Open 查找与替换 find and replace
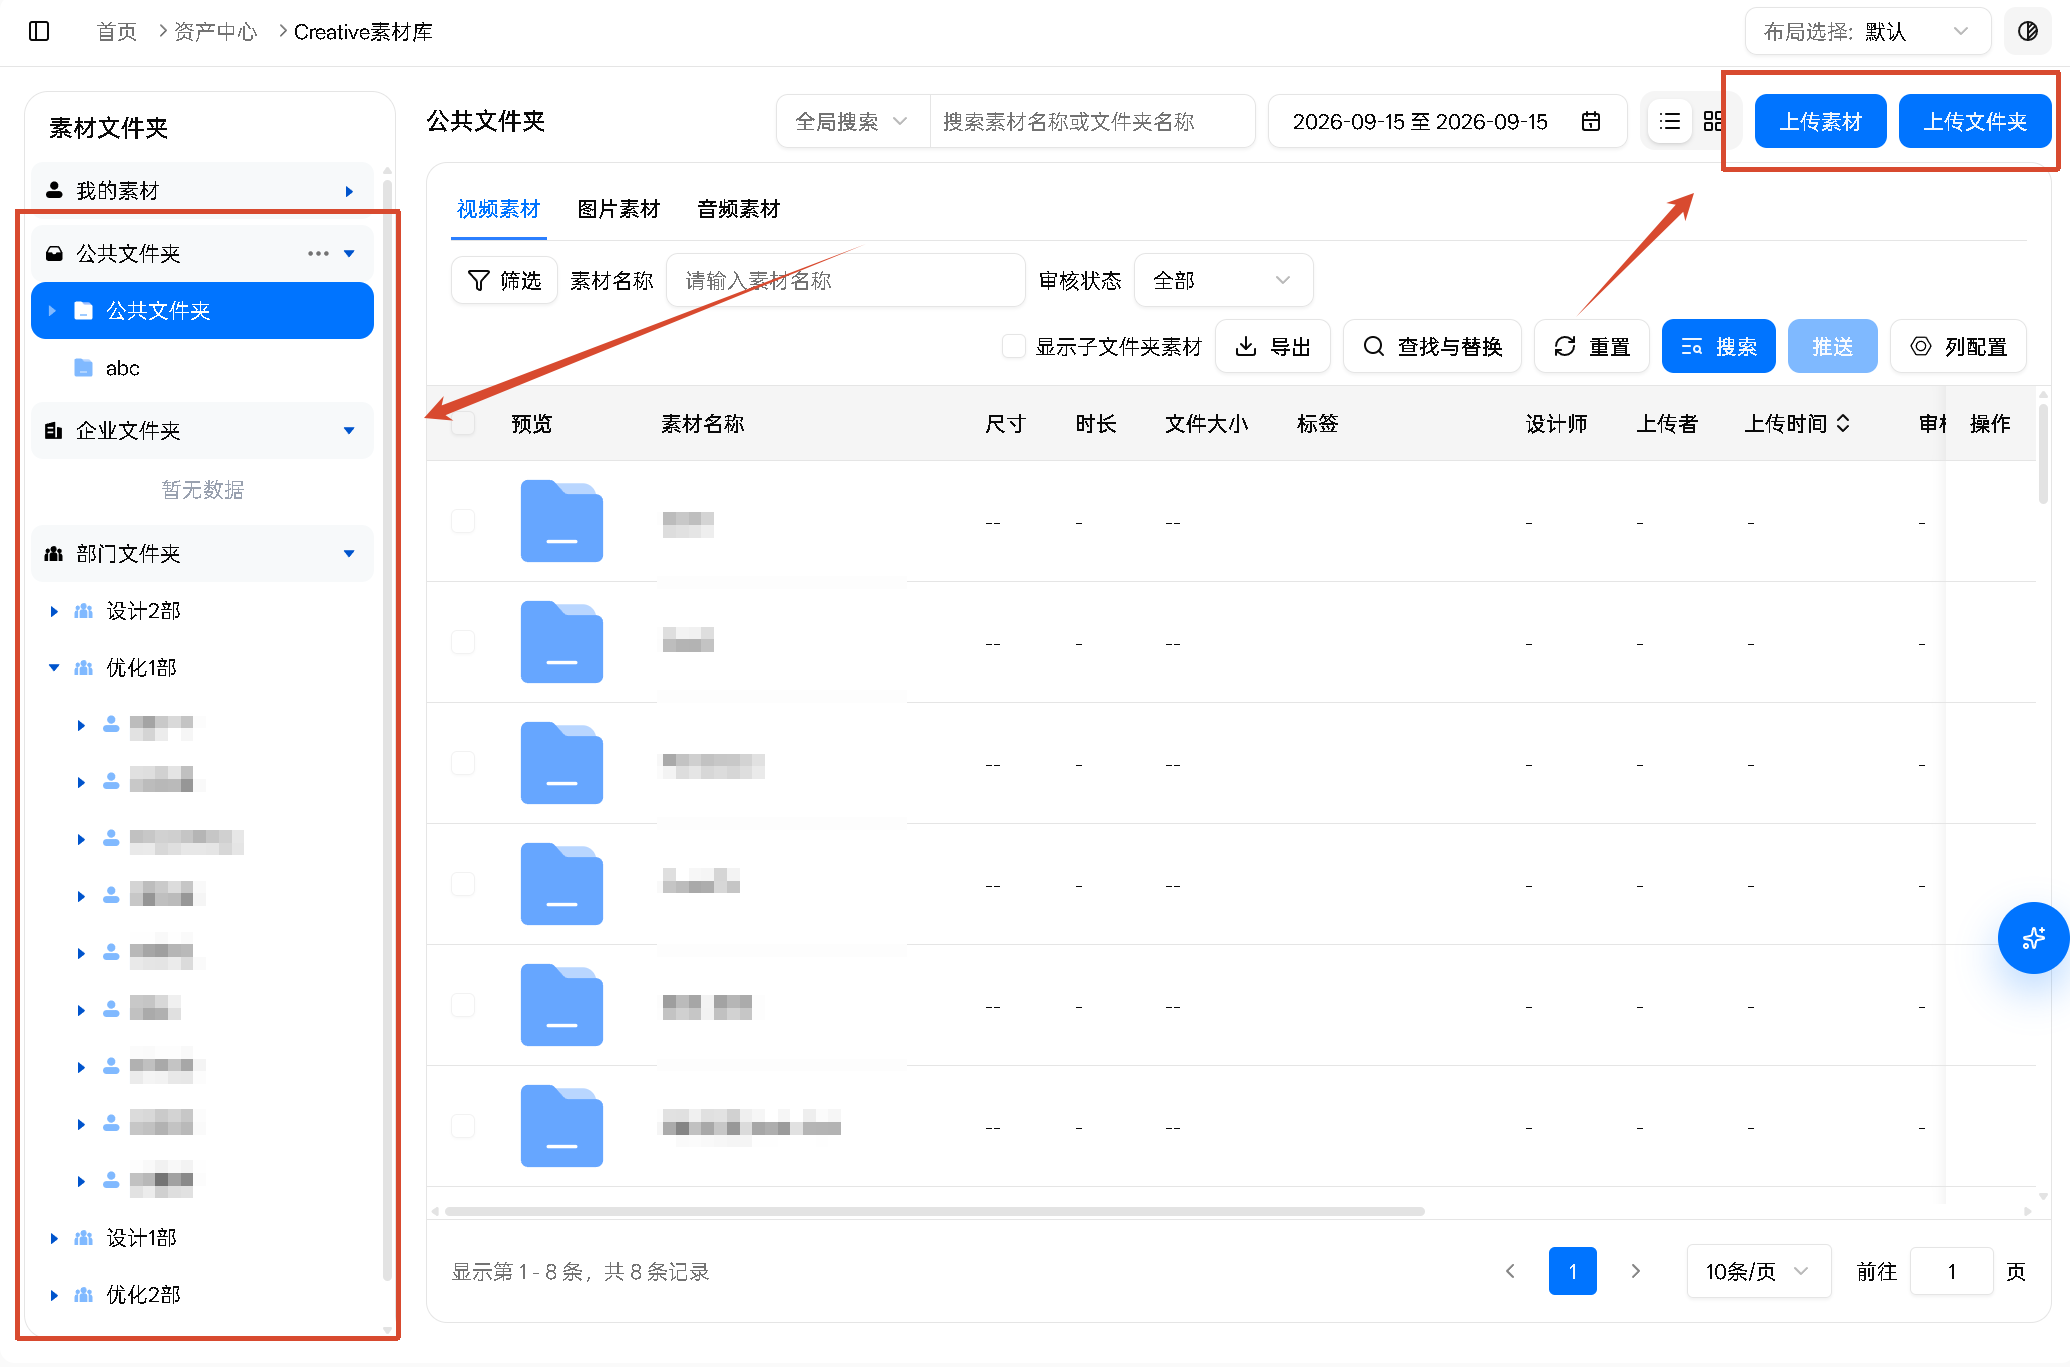Viewport: 2070px width, 1367px height. pyautogui.click(x=1432, y=346)
